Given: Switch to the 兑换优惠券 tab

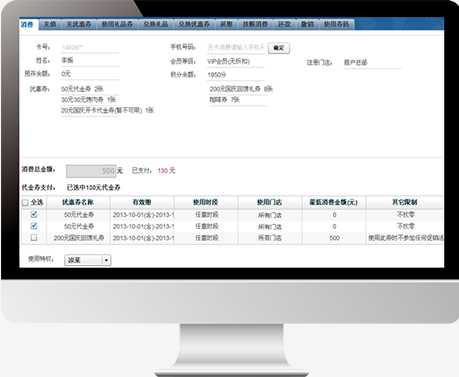Looking at the screenshot, I should tap(194, 24).
